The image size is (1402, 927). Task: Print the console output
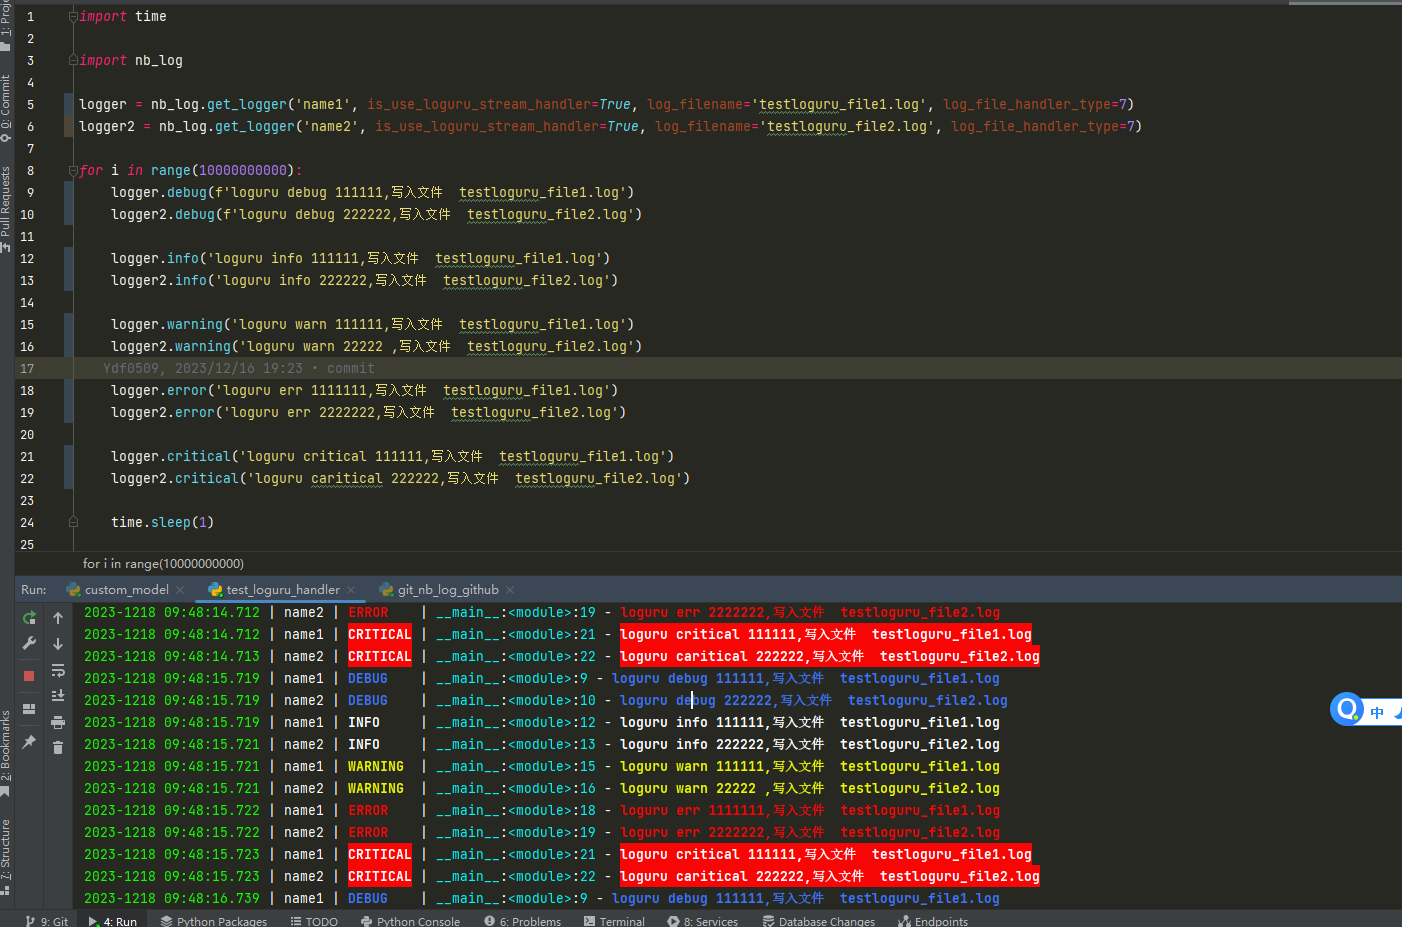click(58, 722)
